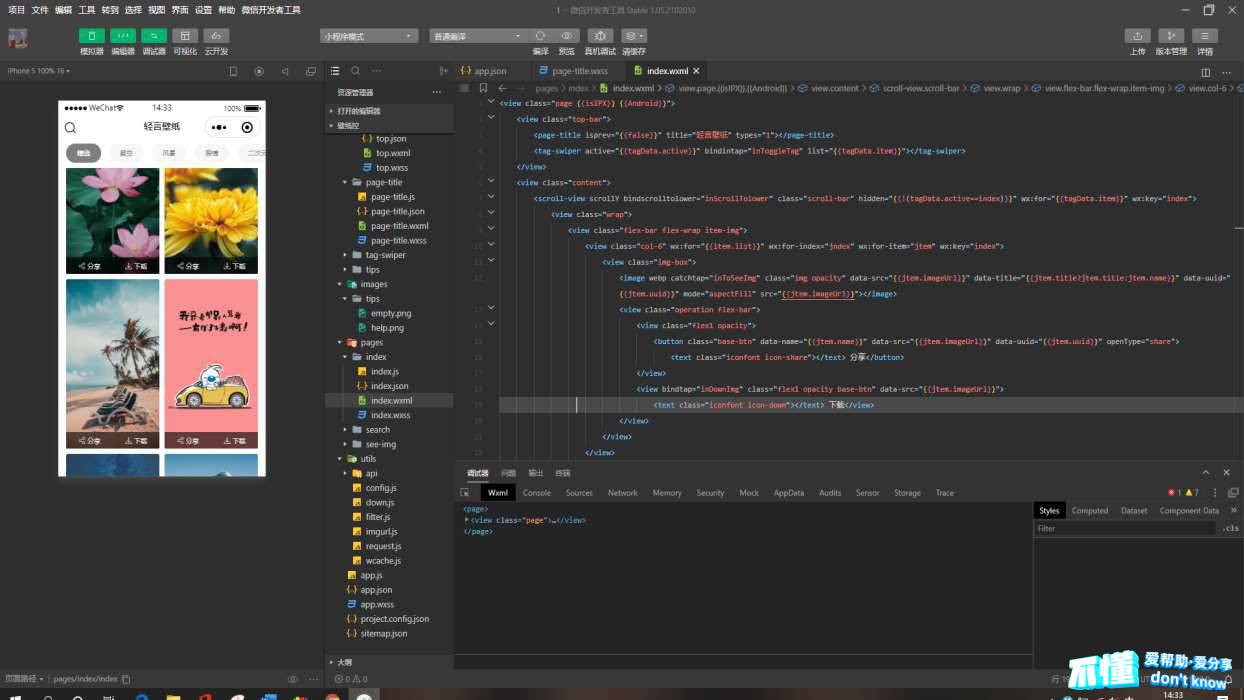Open the 普通编译 compile mode dropdown
Screen dimensions: 1244x700
pos(477,36)
